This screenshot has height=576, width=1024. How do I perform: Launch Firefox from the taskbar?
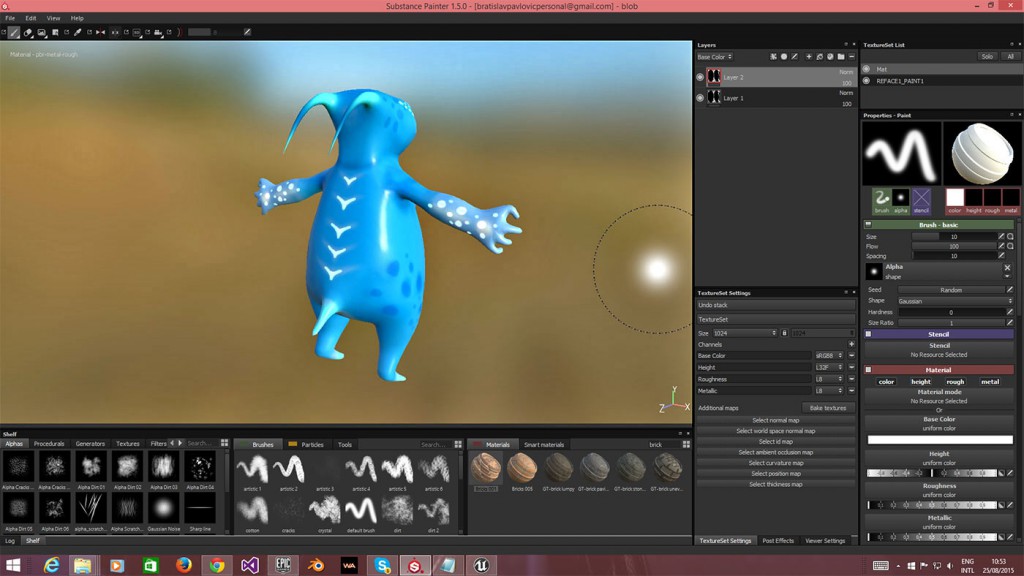tap(184, 565)
